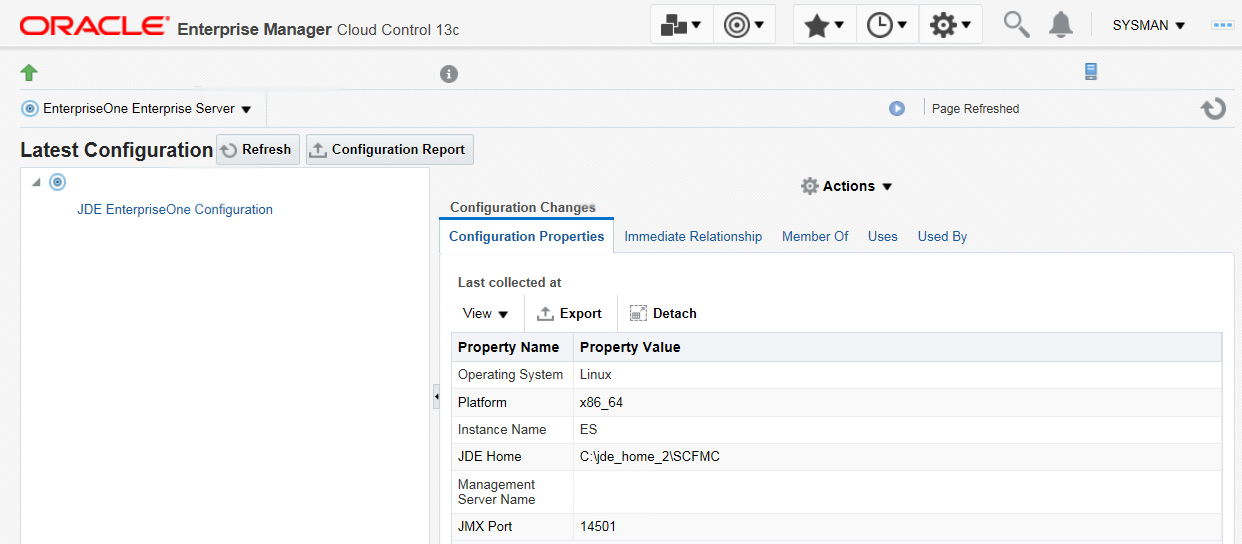The width and height of the screenshot is (1242, 544).
Task: Sort by Property Name column header
Action: coord(512,347)
